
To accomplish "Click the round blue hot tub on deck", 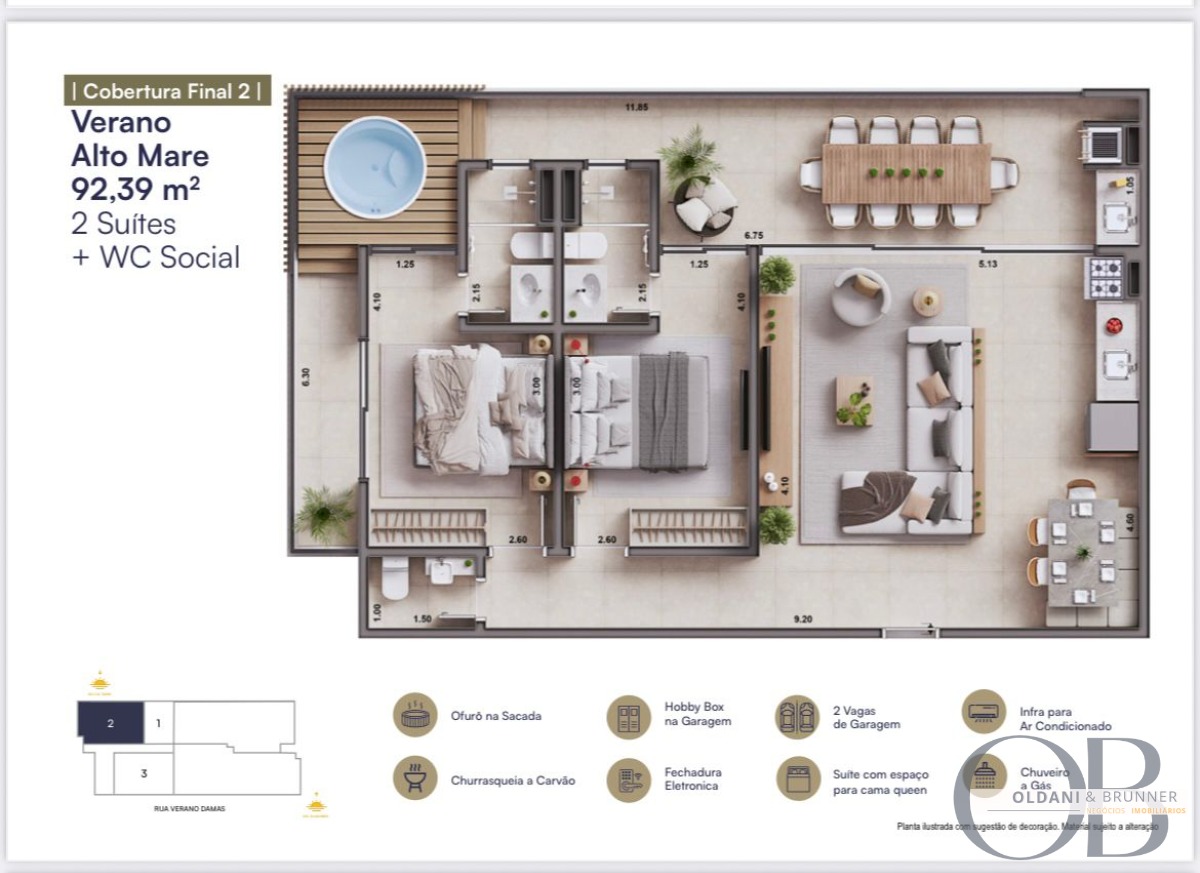I will pos(375,167).
